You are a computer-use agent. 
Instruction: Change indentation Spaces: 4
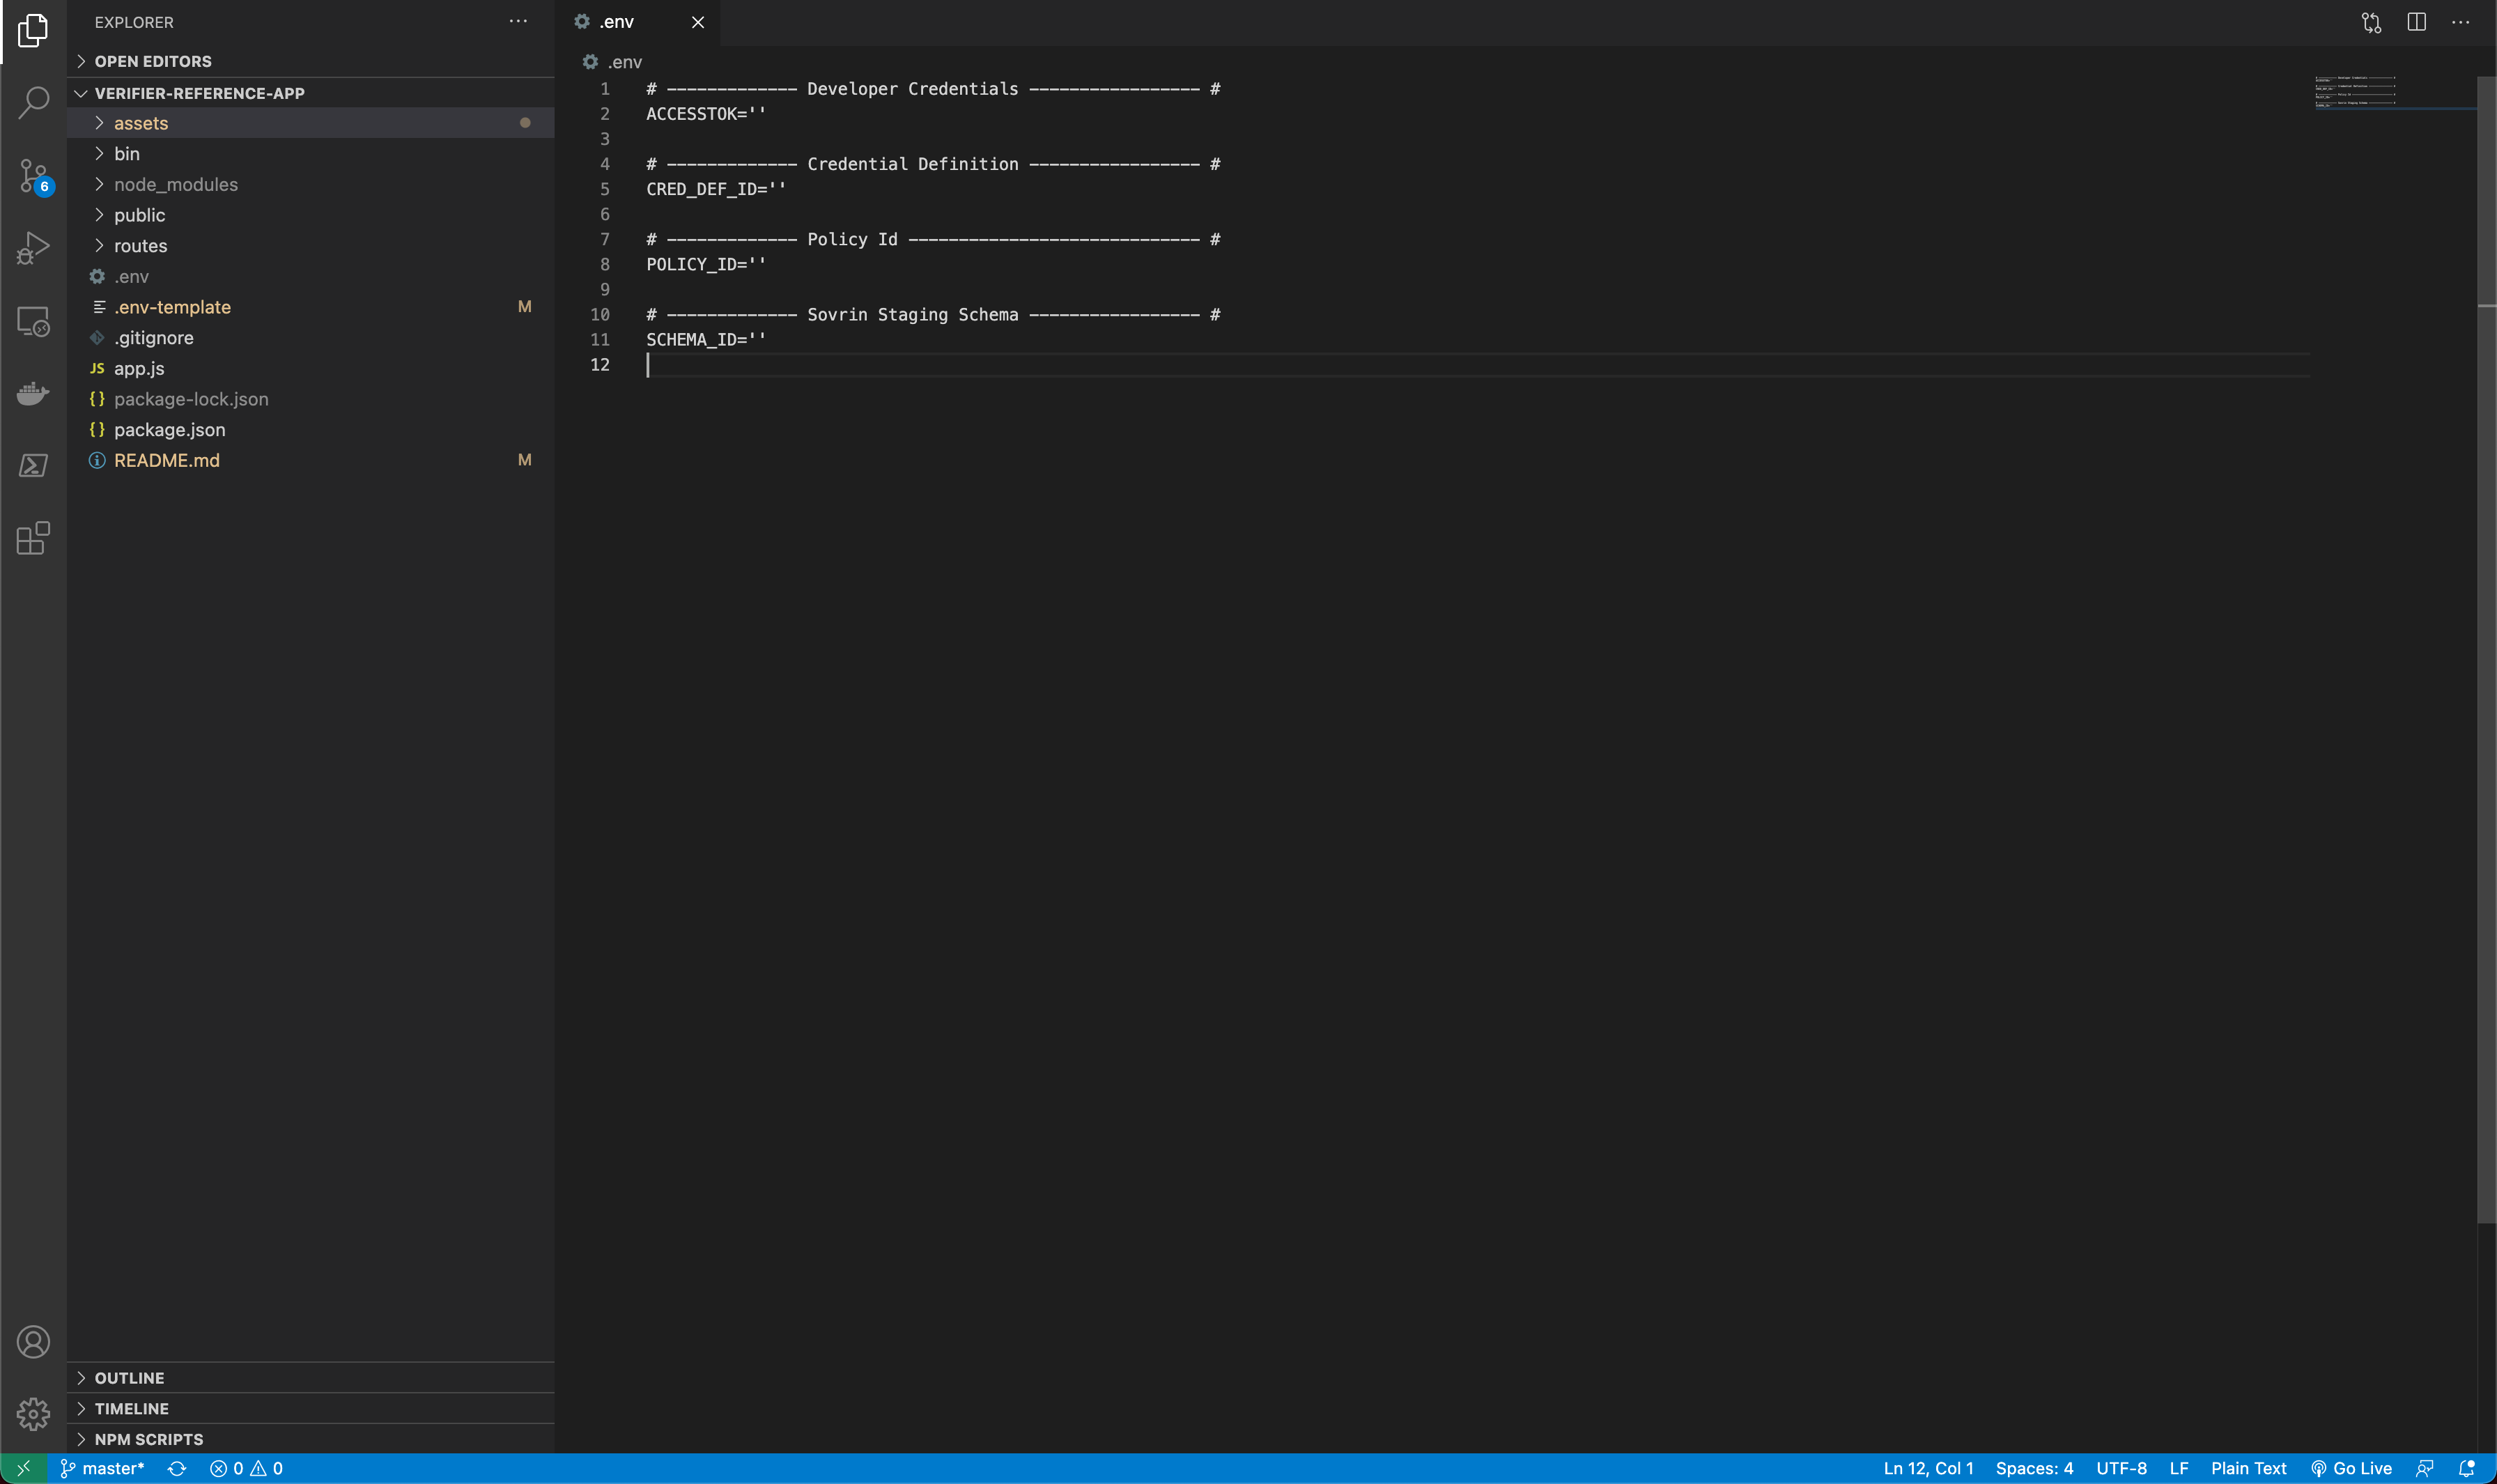2034,1468
